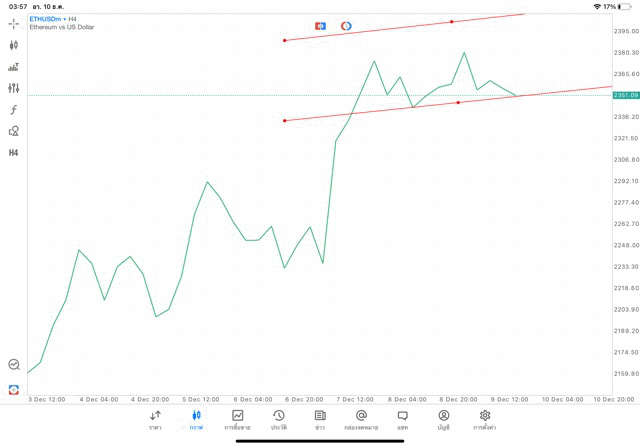The image size is (640, 447).
Task: Toggle the blue-red sell/buy button above chart
Action: tap(320, 25)
